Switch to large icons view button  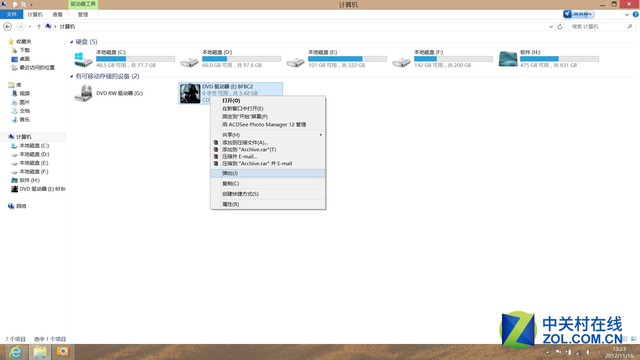tap(633, 339)
